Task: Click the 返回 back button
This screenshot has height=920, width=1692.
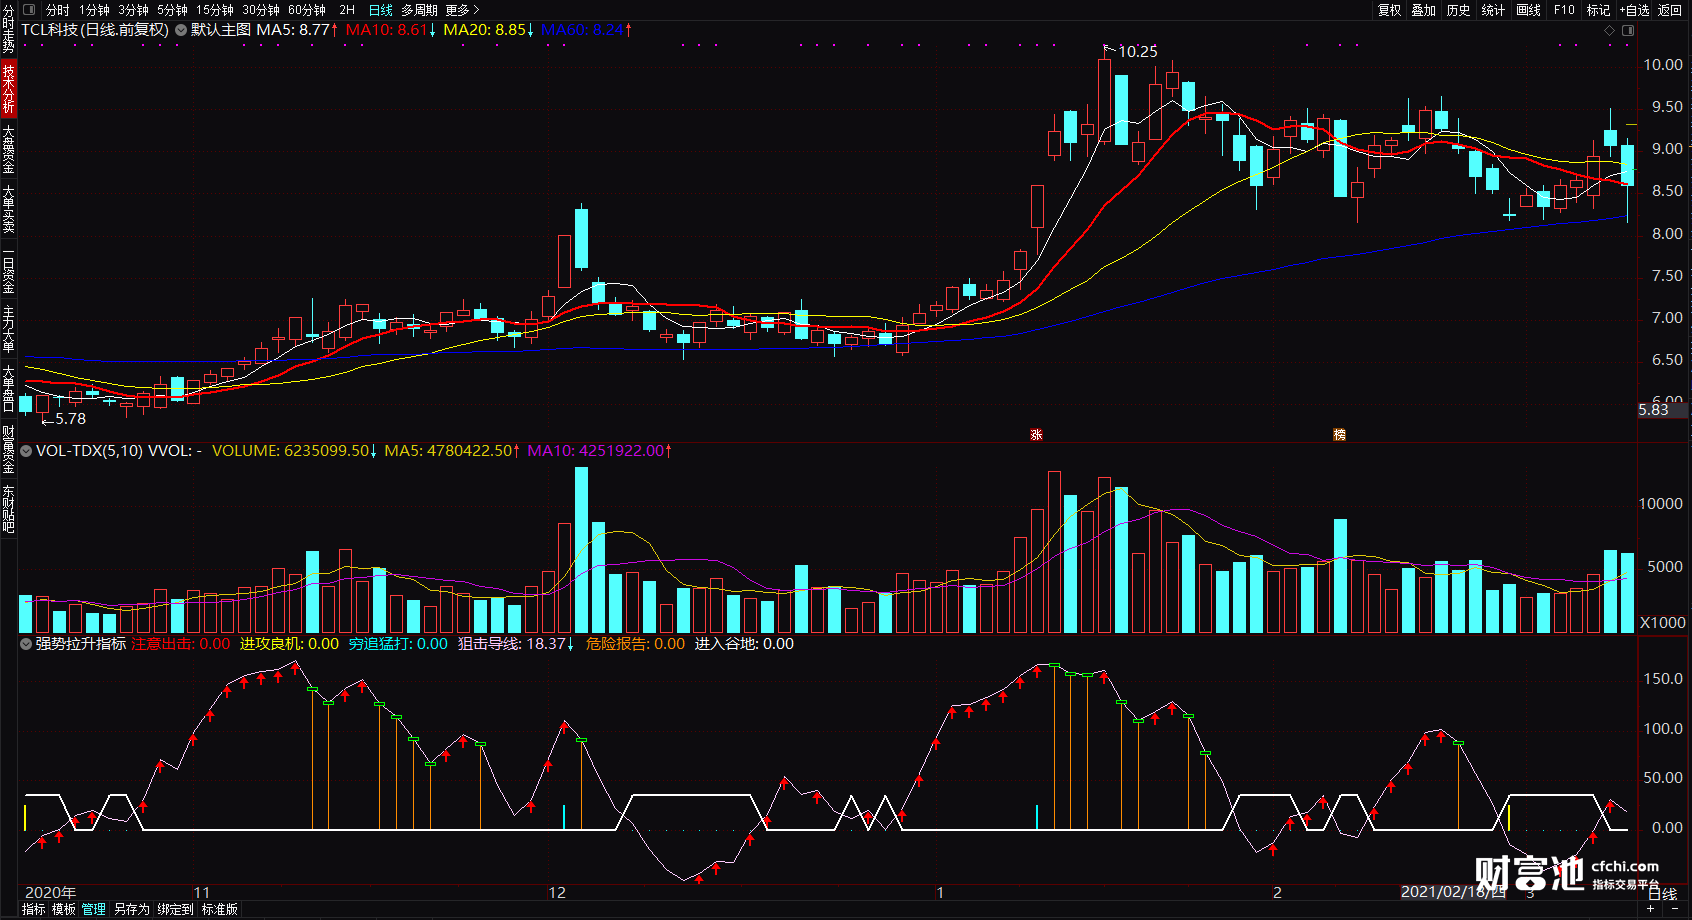Action: (x=1670, y=10)
